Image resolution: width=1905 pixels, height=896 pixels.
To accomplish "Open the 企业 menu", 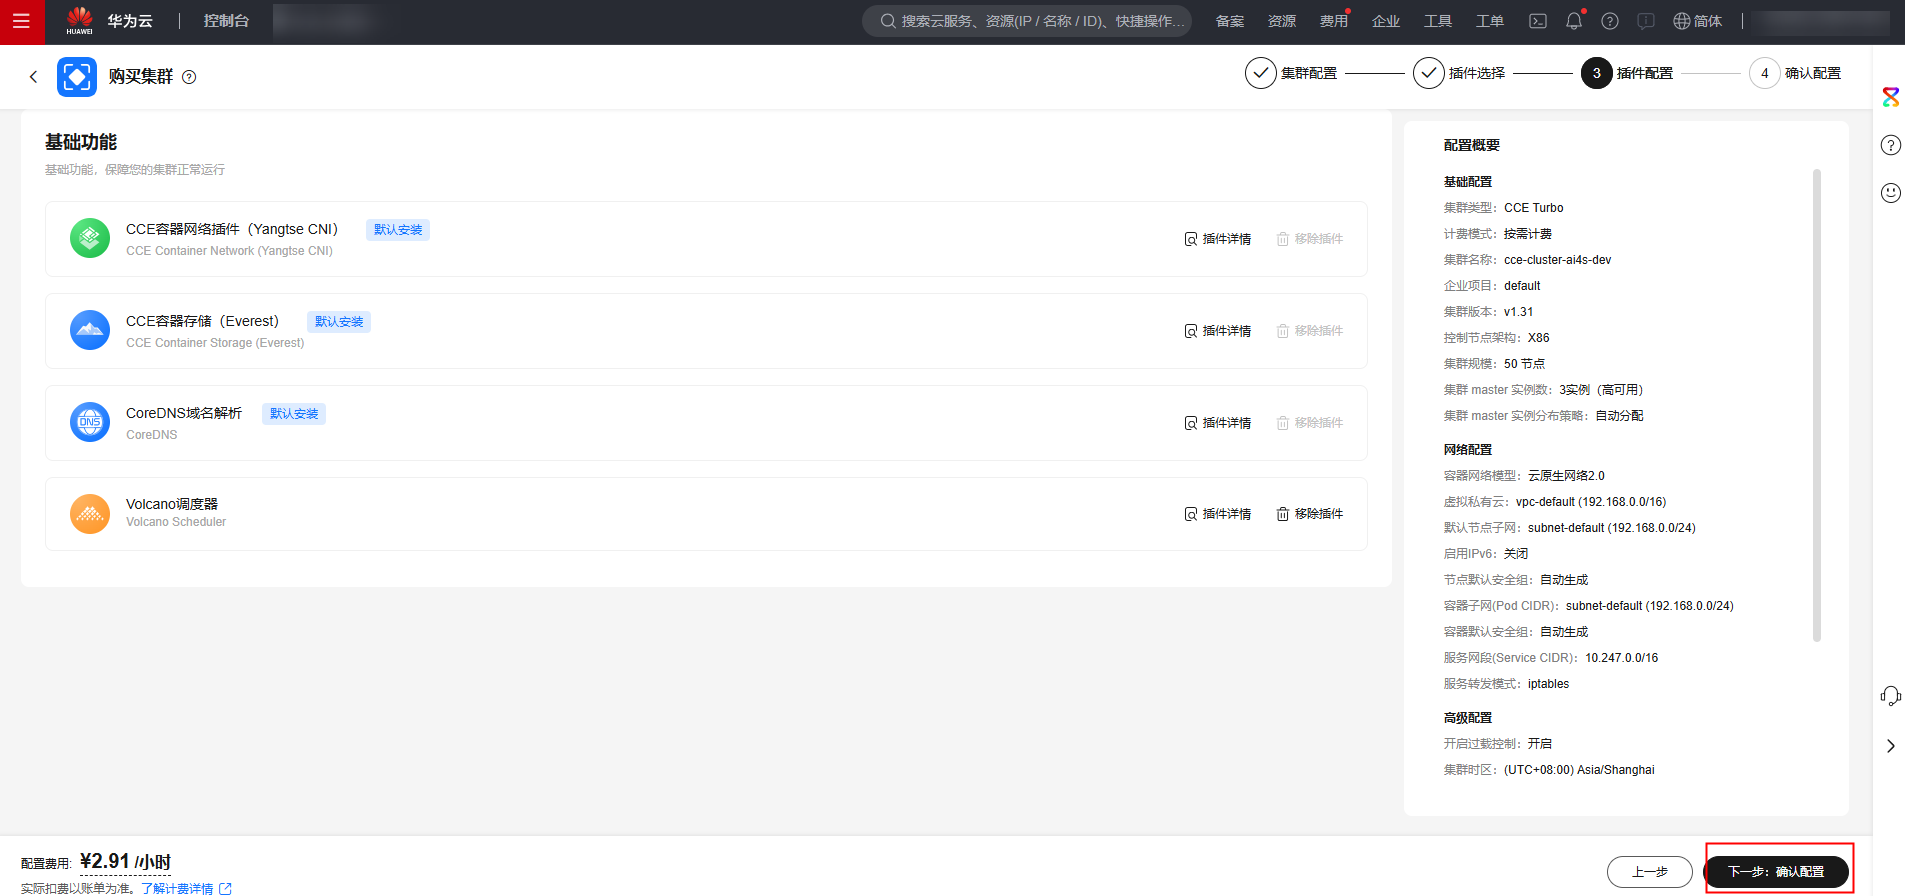I will point(1386,21).
